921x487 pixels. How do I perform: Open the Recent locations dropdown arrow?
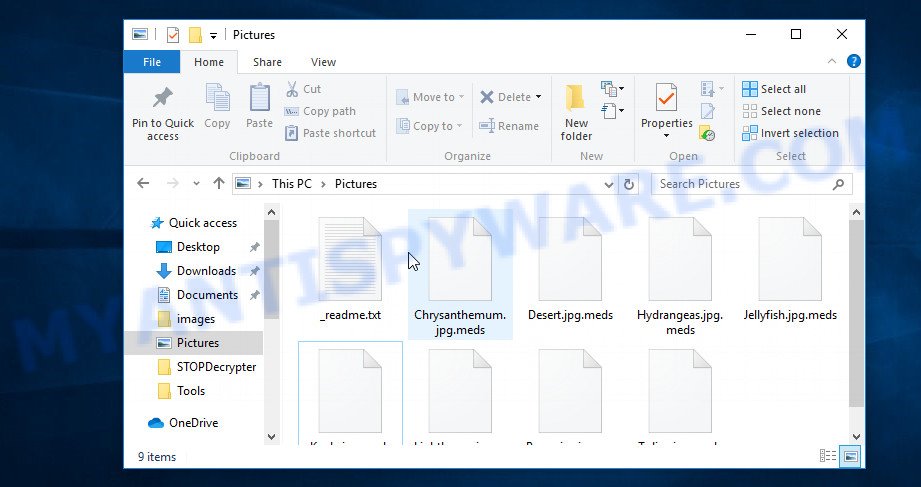point(196,184)
